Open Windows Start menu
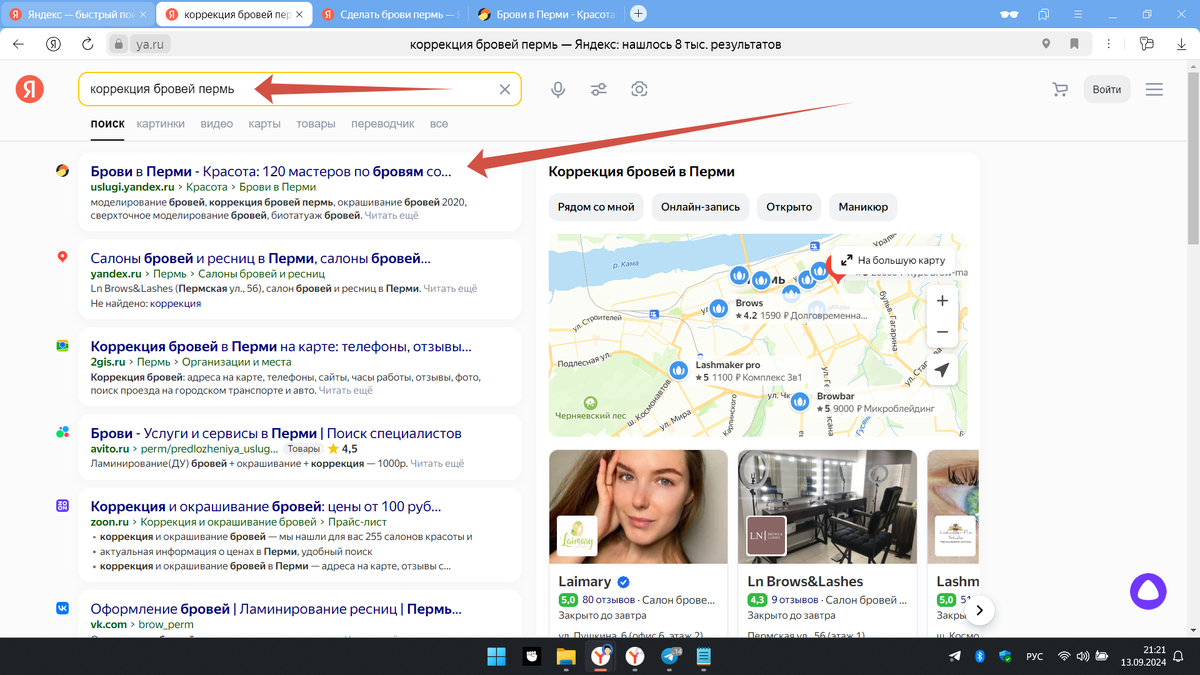Image resolution: width=1200 pixels, height=675 pixels. 496,656
